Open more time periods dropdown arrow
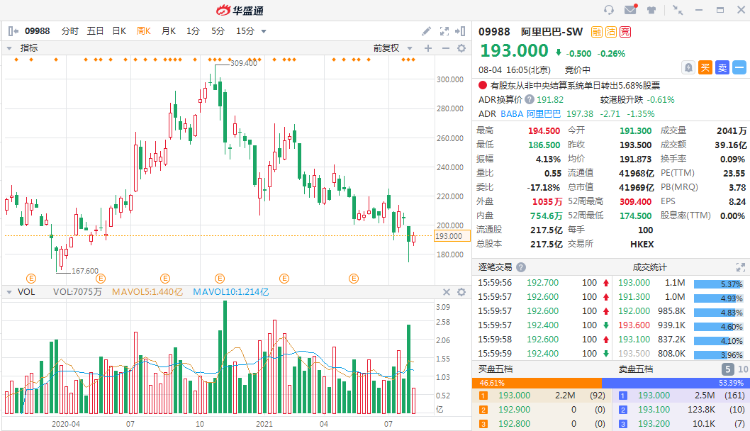Viewport: 750px width, 431px height. [264, 32]
